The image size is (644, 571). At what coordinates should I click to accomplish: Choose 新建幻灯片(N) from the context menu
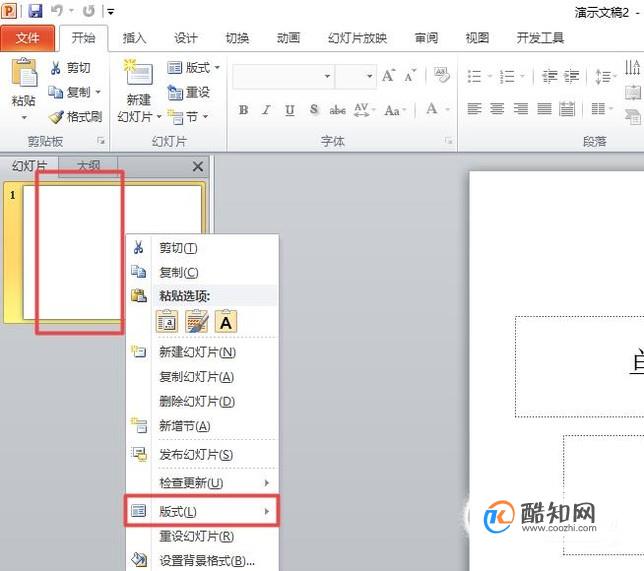pos(202,352)
